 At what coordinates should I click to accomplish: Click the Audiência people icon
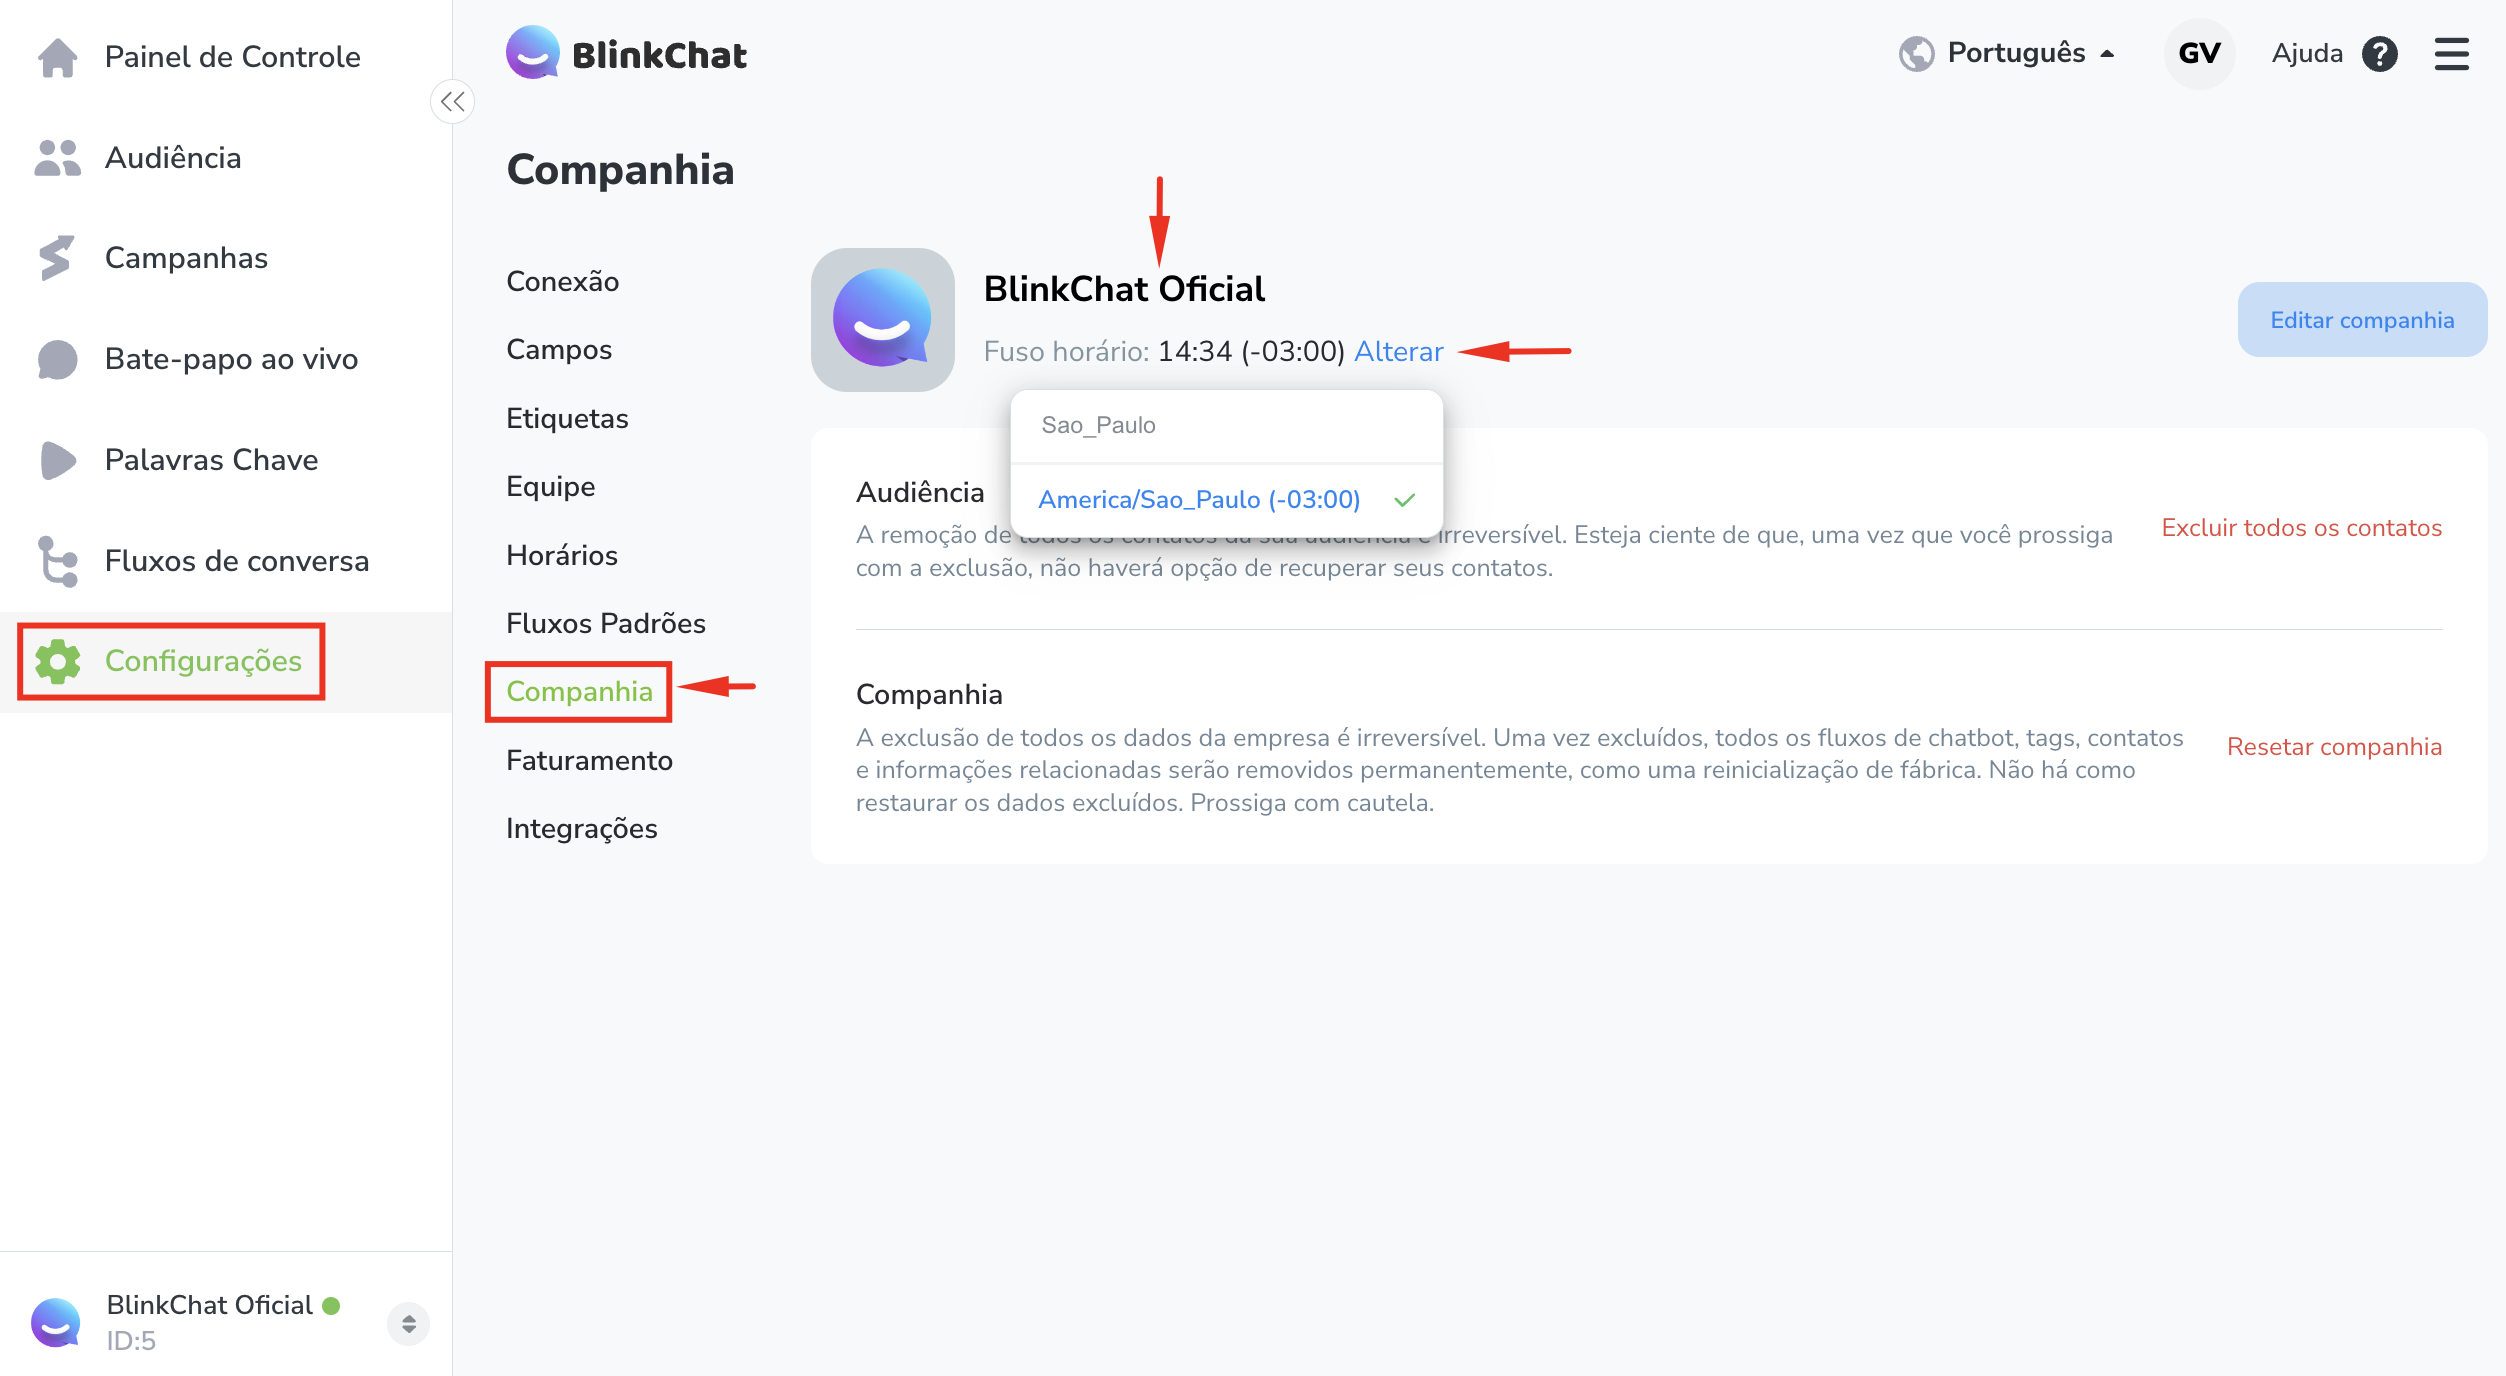tap(58, 158)
